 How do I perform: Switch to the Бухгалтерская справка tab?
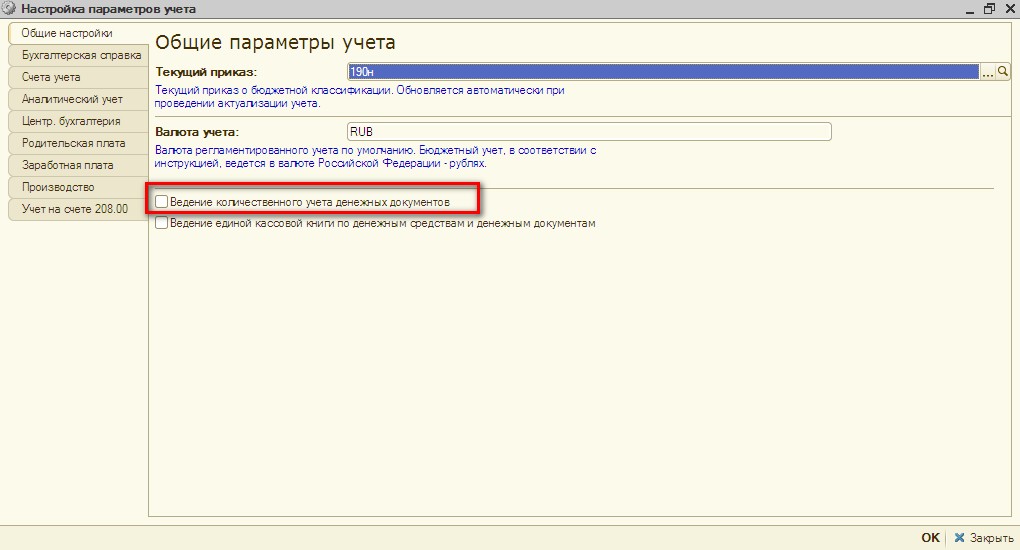[x=78, y=55]
